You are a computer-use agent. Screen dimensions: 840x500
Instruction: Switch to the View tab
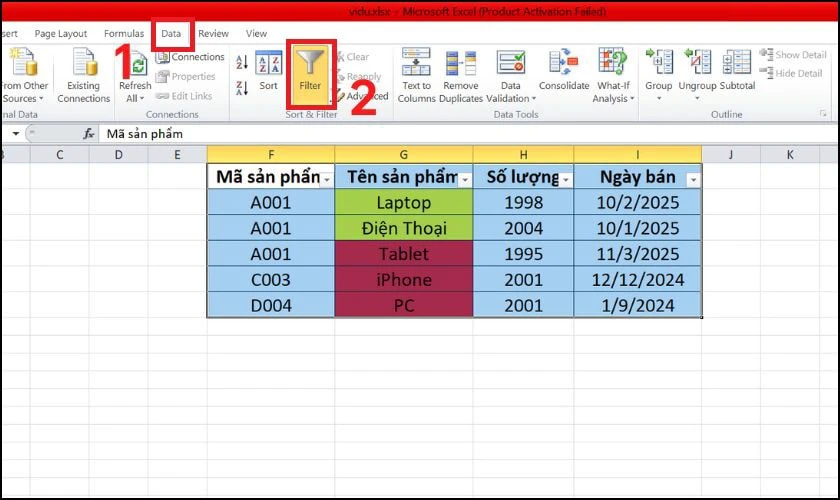(x=256, y=34)
